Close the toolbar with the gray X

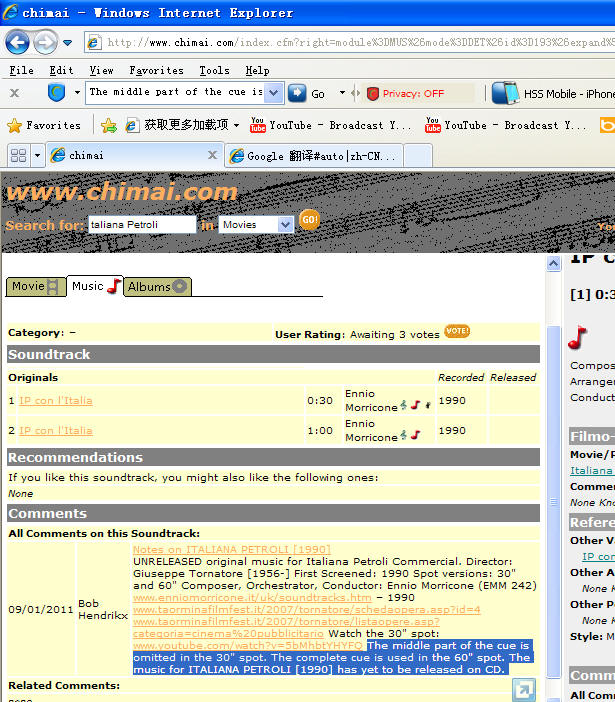pos(14,93)
